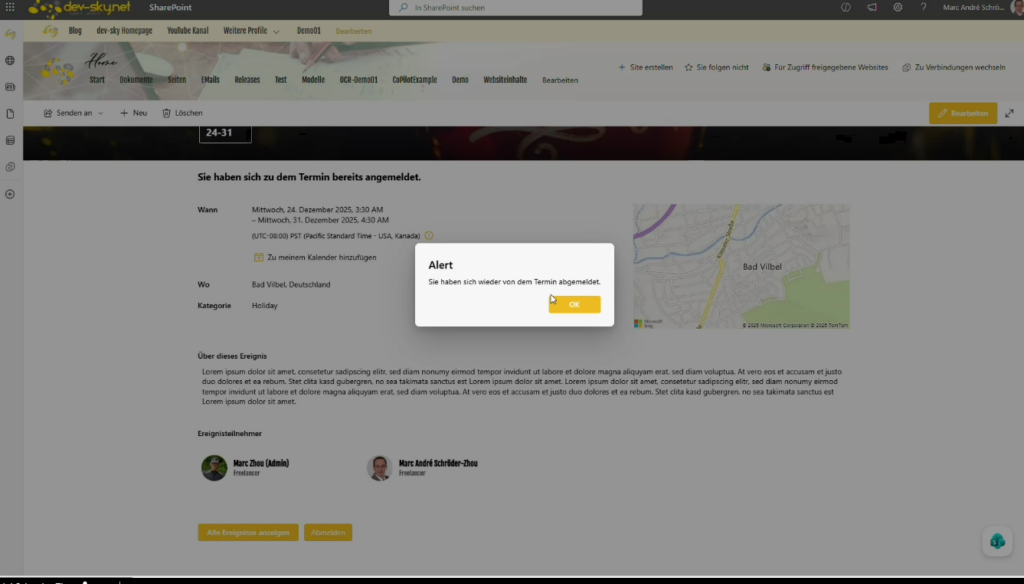Open the Blog hub link

(x=75, y=31)
